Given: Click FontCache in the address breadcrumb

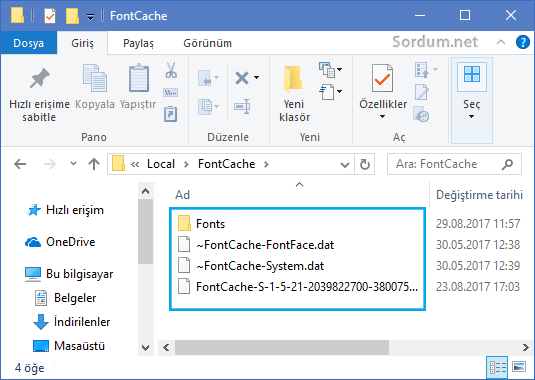Looking at the screenshot, I should 227,164.
